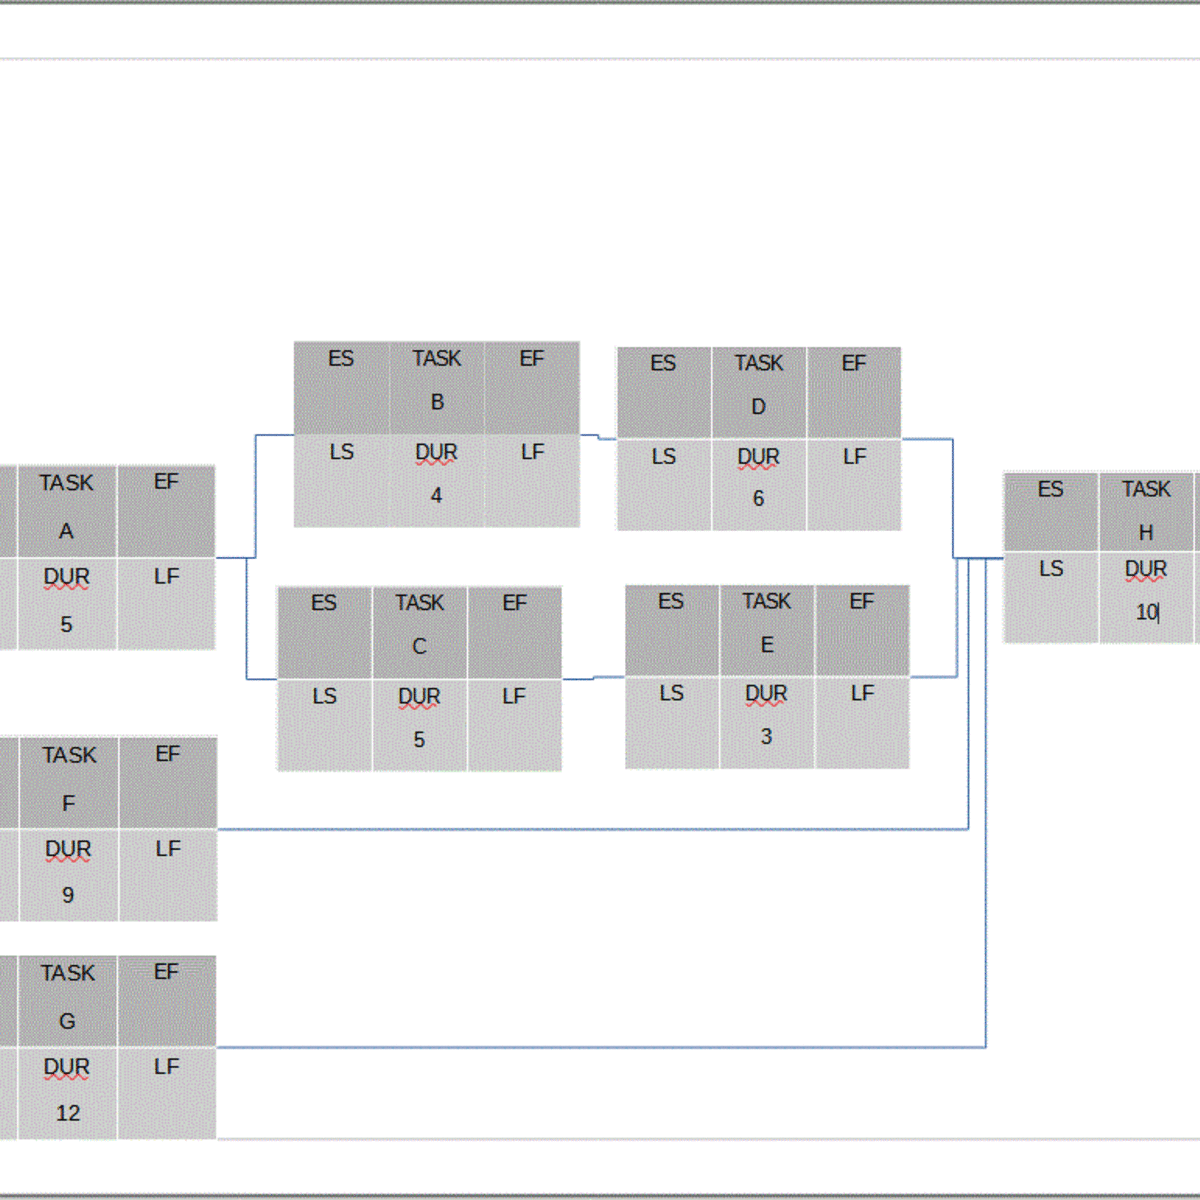The image size is (1200, 1200).
Task: Click the EF cell of Task A
Action: coord(166,511)
